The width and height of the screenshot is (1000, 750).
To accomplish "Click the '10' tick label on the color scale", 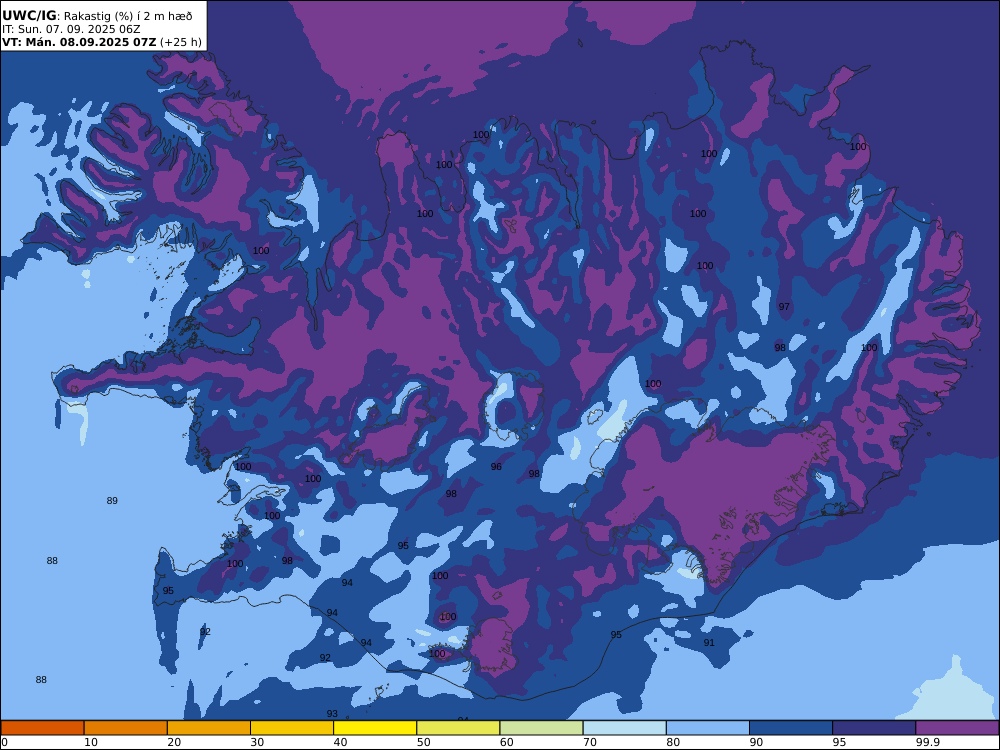I will tap(91, 742).
